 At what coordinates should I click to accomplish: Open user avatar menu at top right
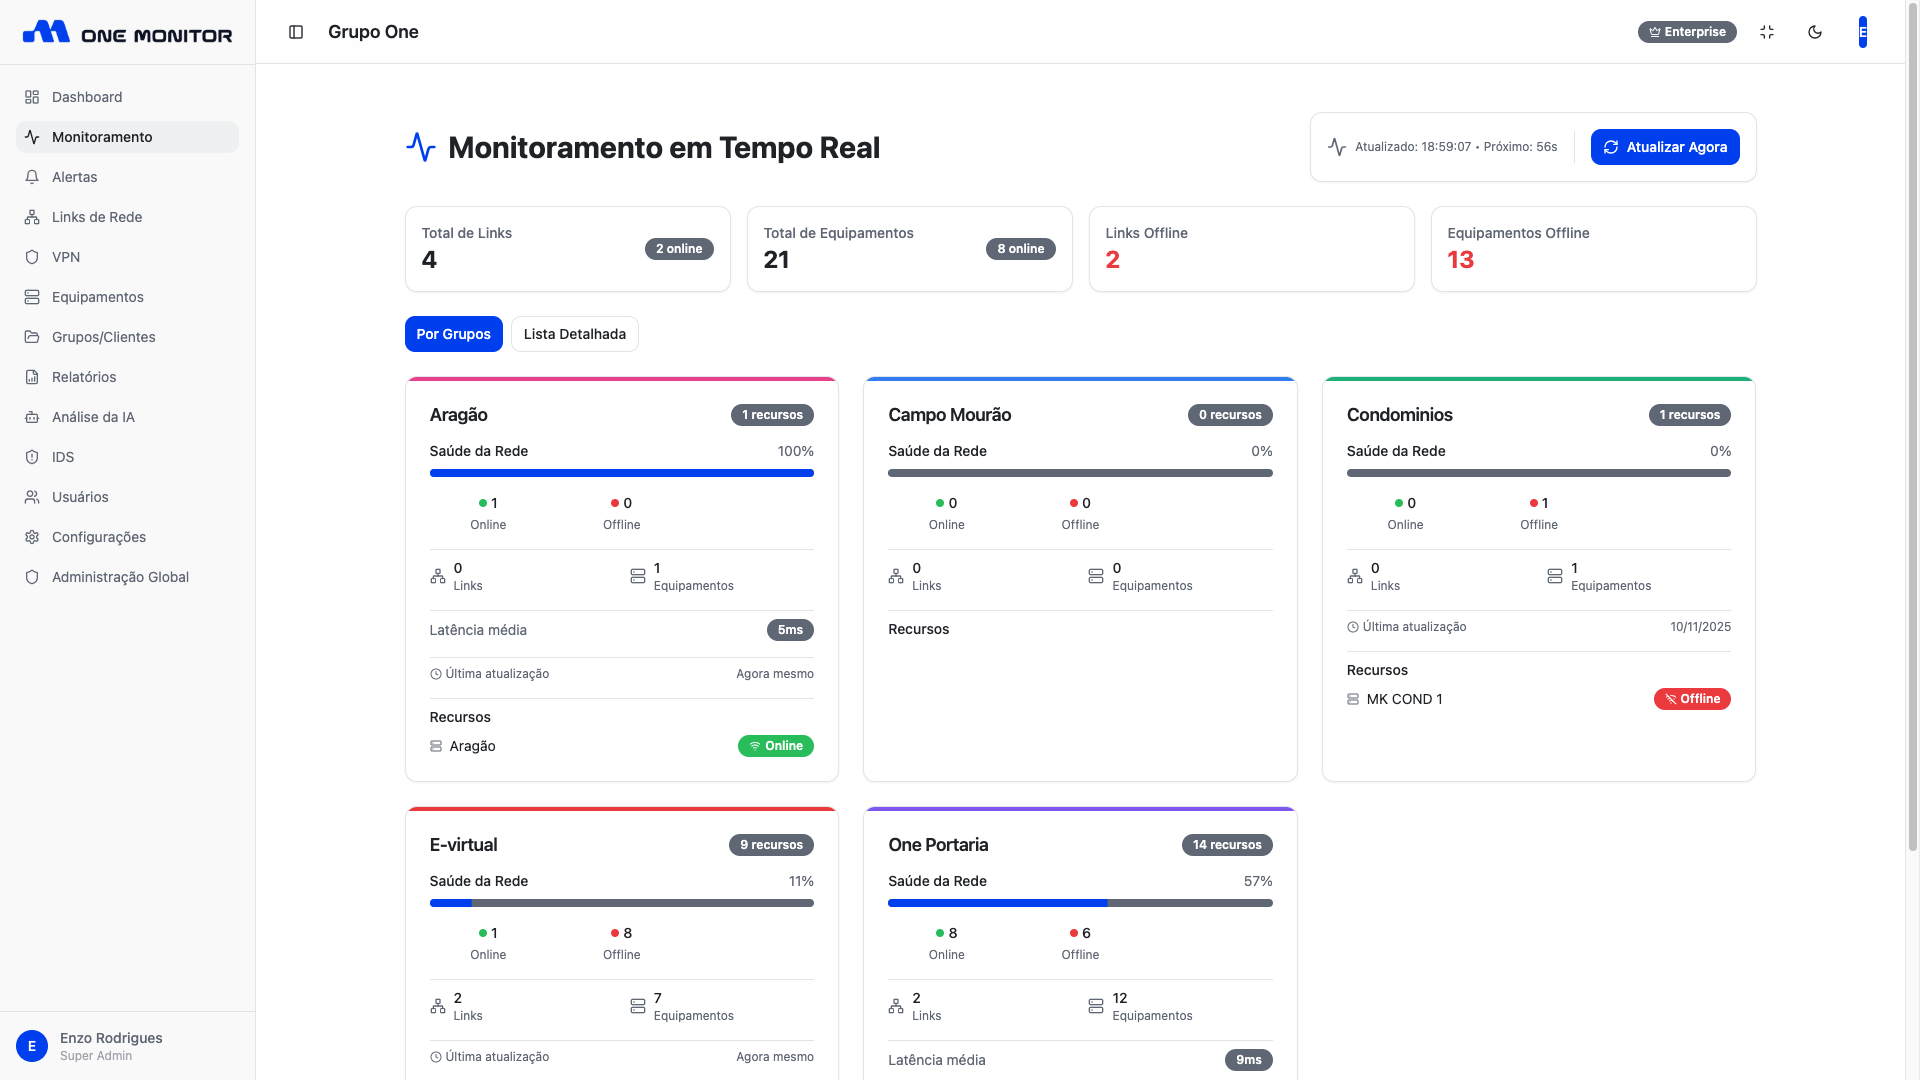pyautogui.click(x=1862, y=32)
